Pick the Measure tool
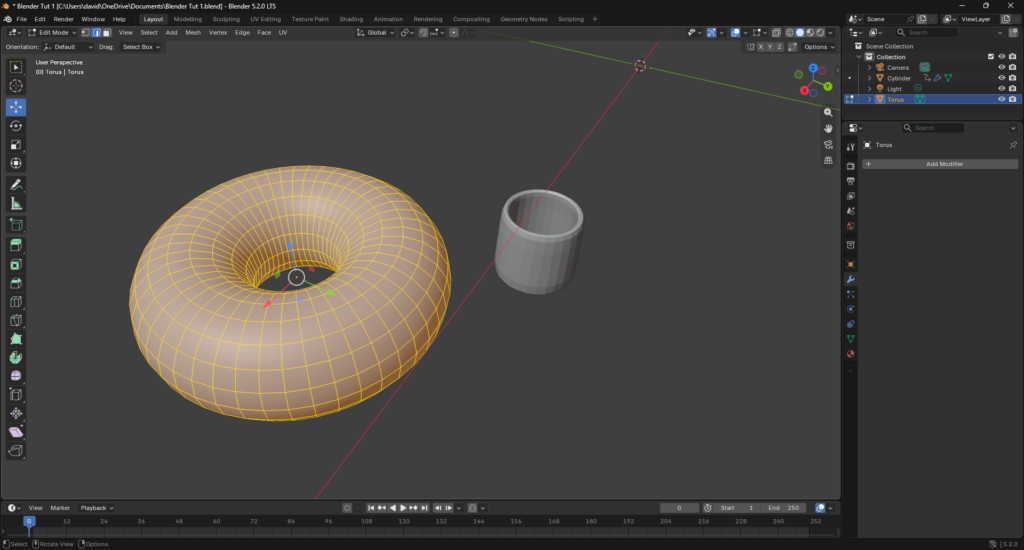The height and width of the screenshot is (550, 1024). point(16,204)
